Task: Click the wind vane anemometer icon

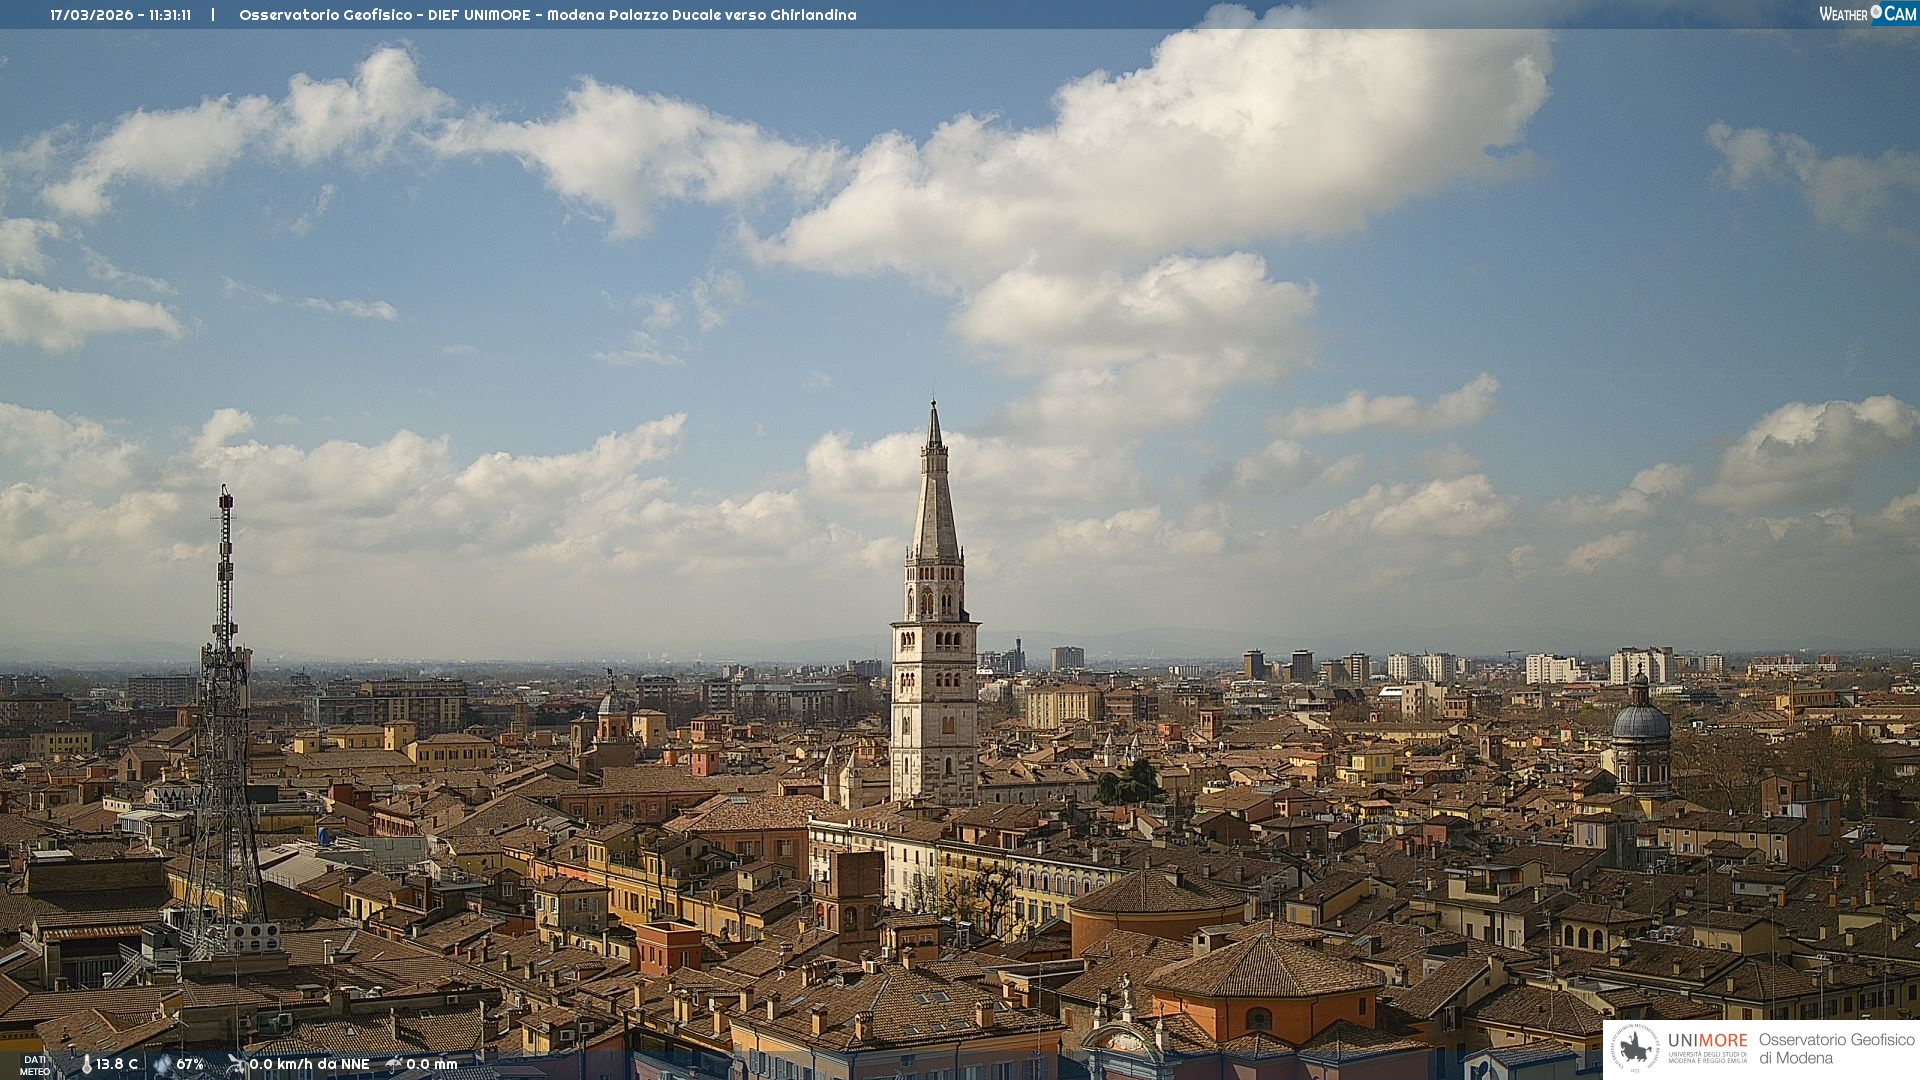Action: point(236,1064)
